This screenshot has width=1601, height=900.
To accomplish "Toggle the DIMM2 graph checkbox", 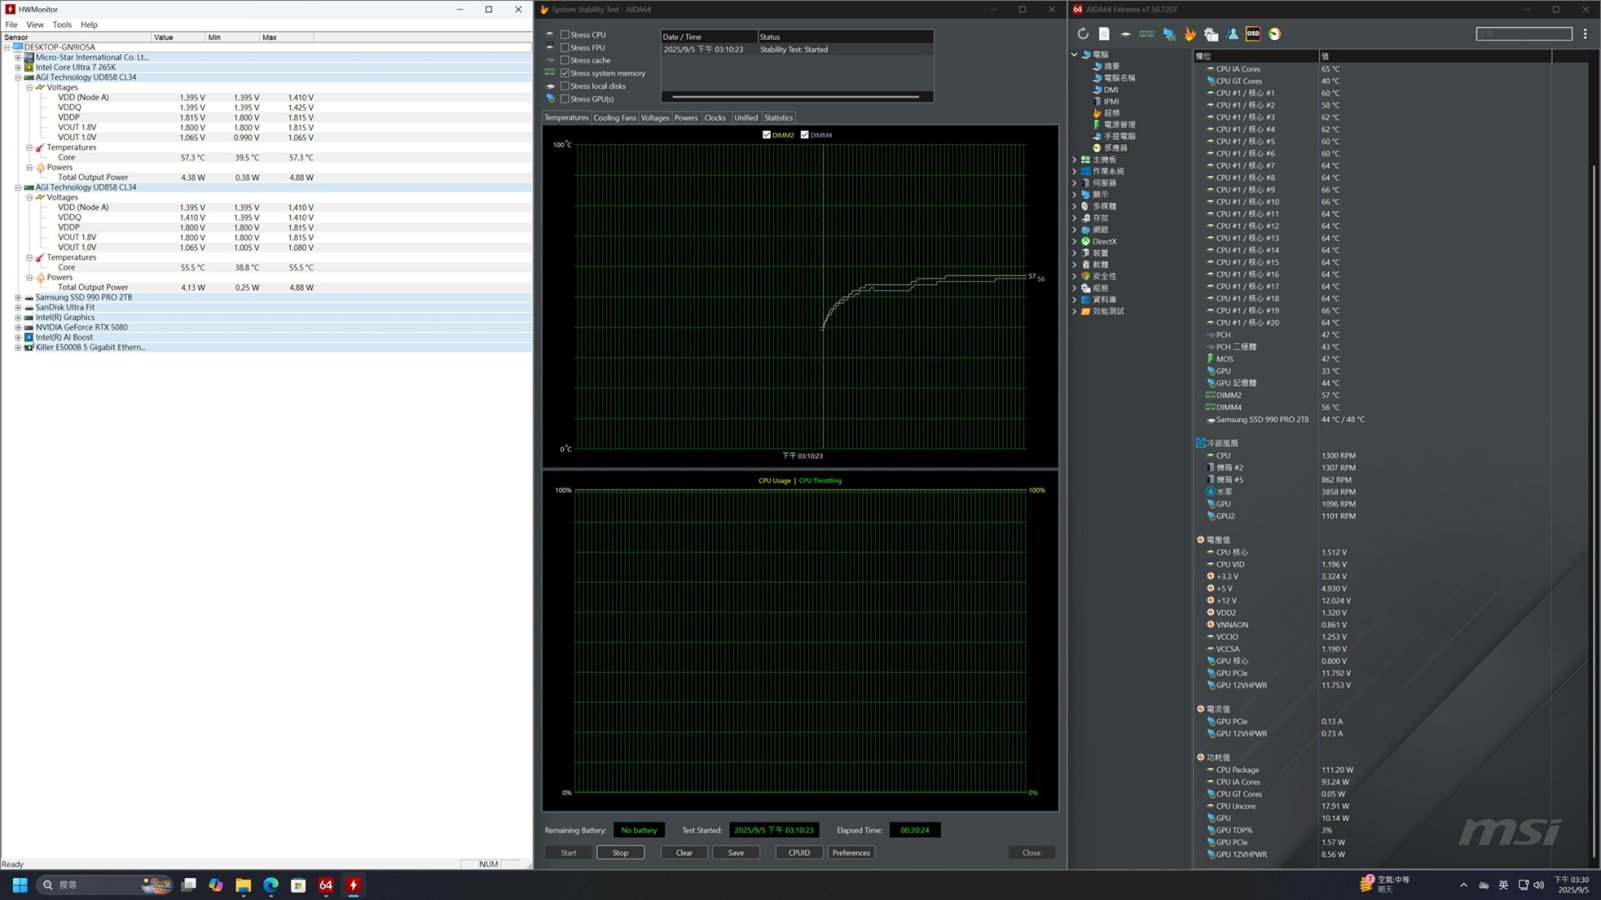I will [x=767, y=135].
